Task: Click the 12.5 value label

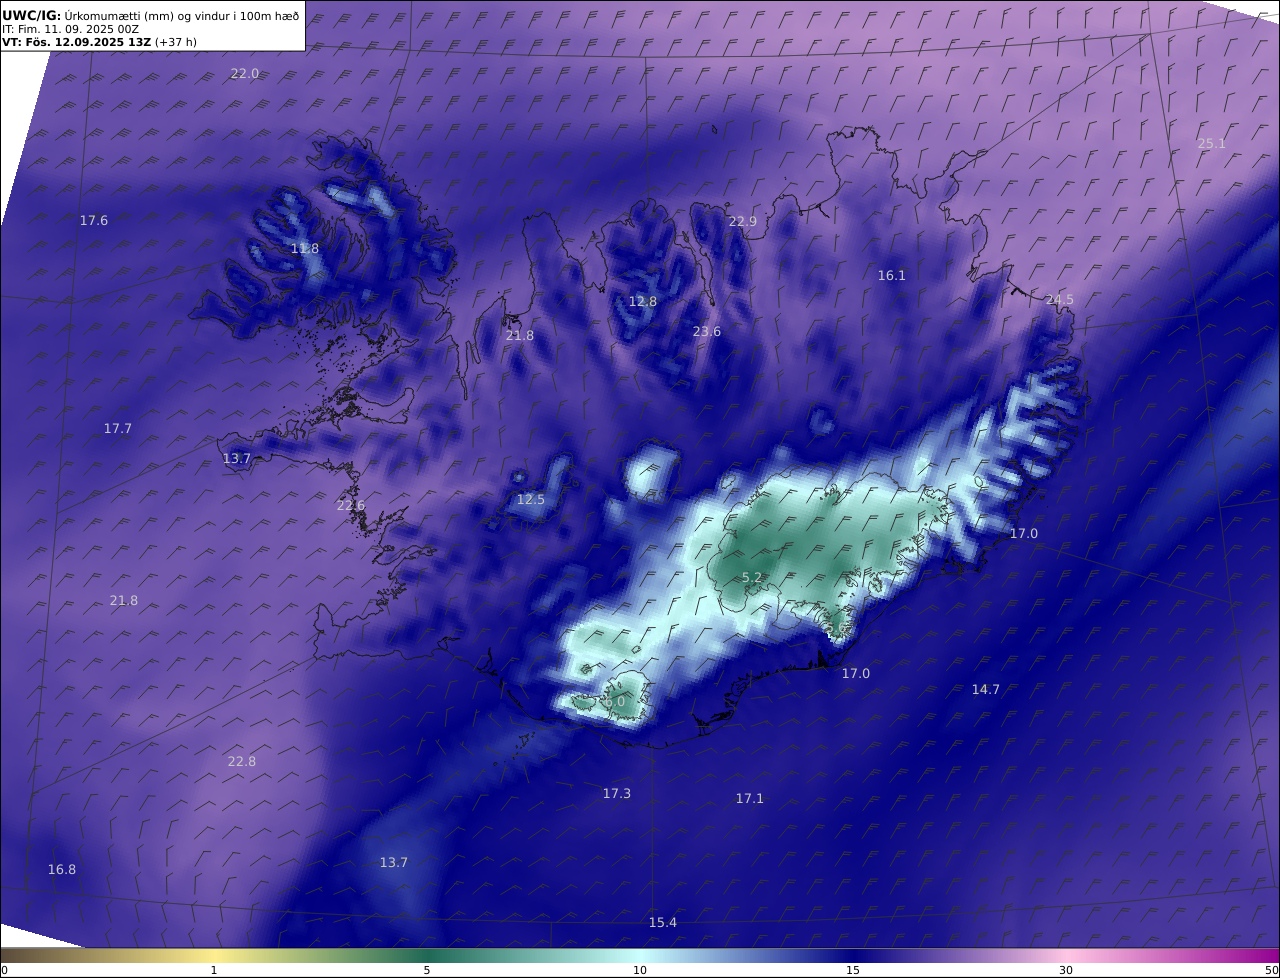Action: 531,500
